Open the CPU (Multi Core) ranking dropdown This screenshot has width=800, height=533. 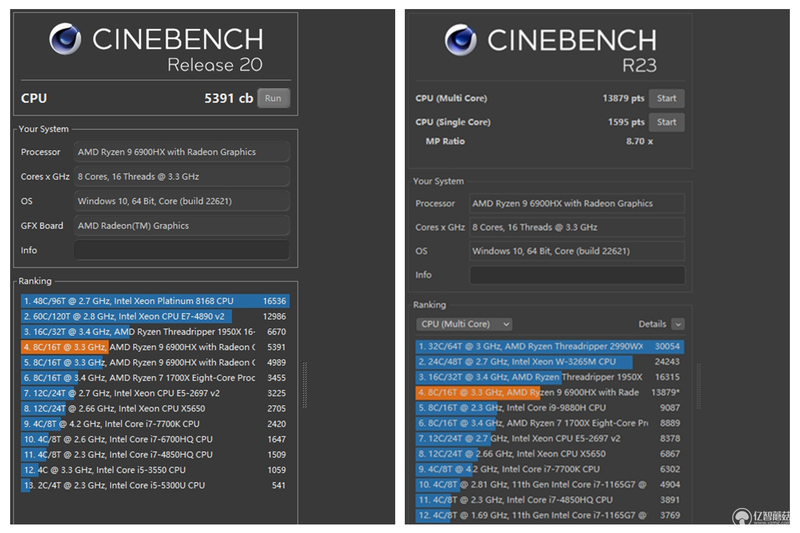click(x=464, y=324)
